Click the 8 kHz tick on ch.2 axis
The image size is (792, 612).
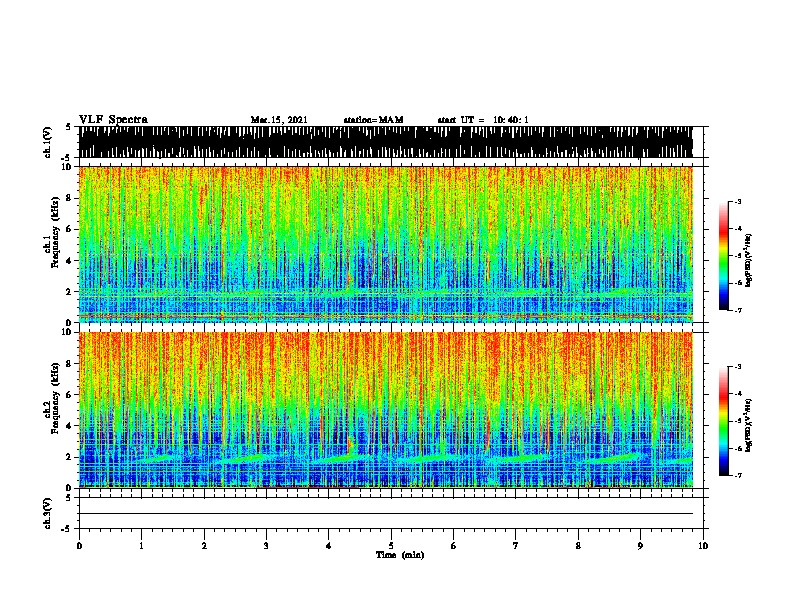tap(69, 364)
